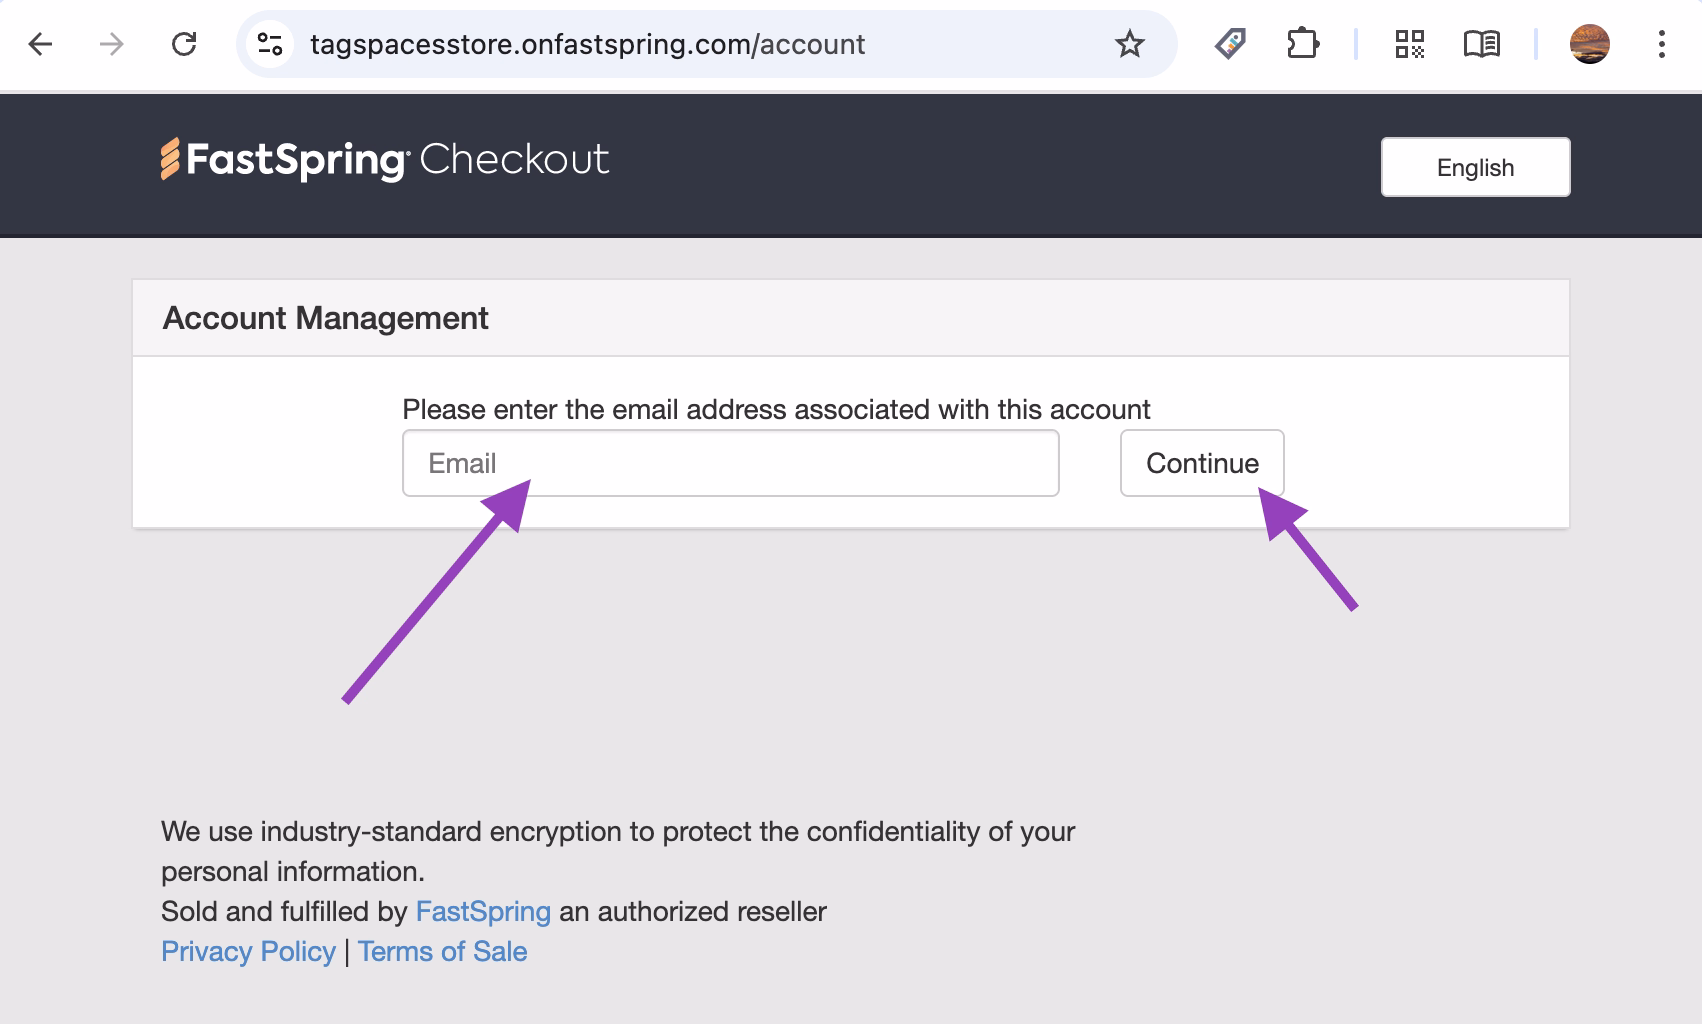Click the QR code toolbar icon
1702x1024 pixels.
click(x=1409, y=44)
